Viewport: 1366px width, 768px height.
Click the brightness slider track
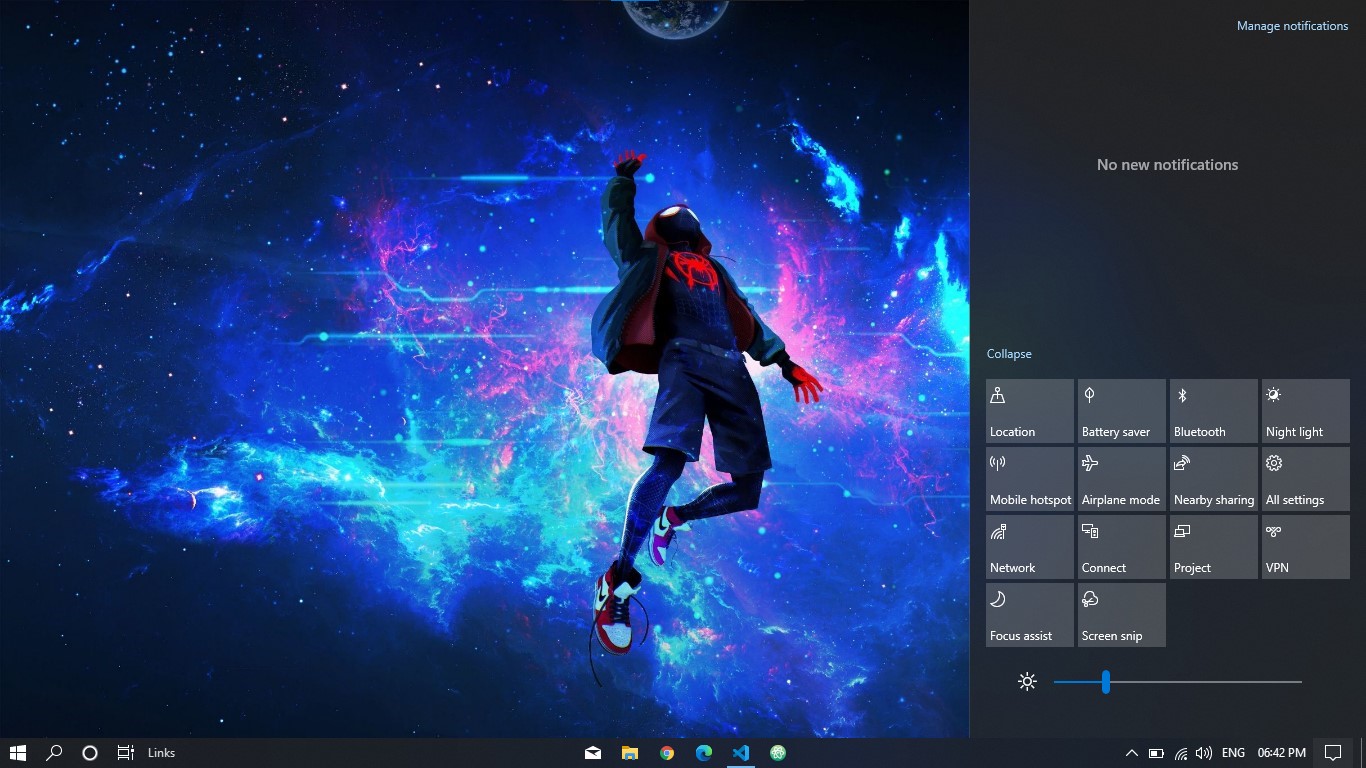click(x=1178, y=682)
